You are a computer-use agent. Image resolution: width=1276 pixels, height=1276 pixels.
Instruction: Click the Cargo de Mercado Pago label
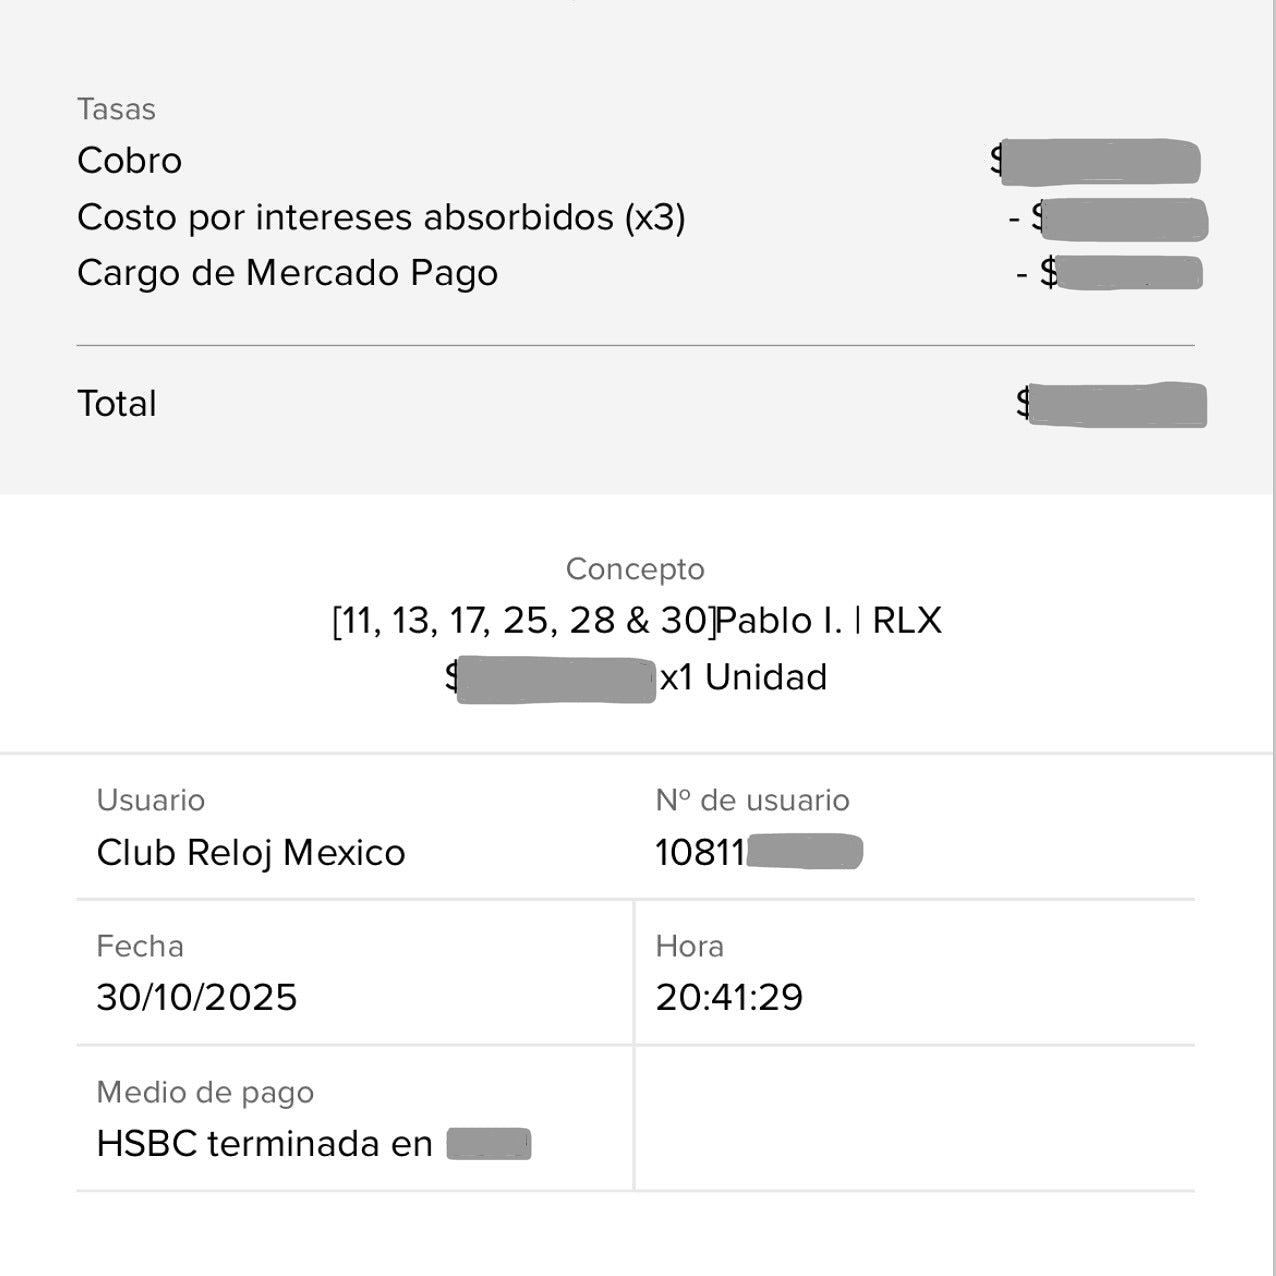pos(287,273)
